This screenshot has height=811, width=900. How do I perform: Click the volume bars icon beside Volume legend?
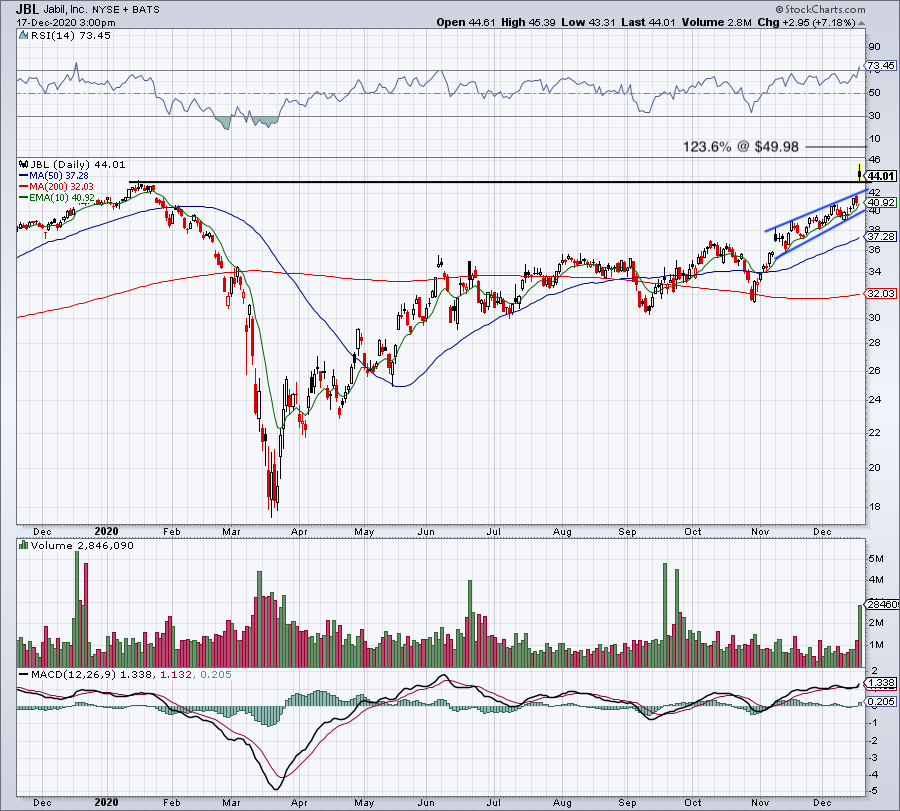pyautogui.click(x=24, y=545)
